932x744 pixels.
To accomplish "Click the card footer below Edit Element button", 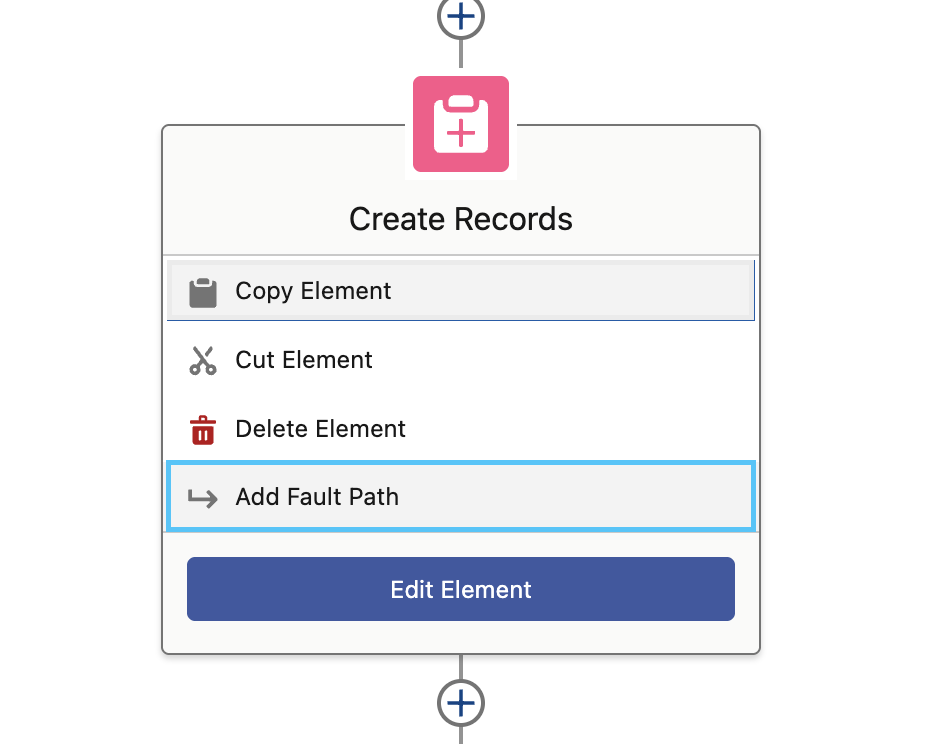I will [x=460, y=638].
